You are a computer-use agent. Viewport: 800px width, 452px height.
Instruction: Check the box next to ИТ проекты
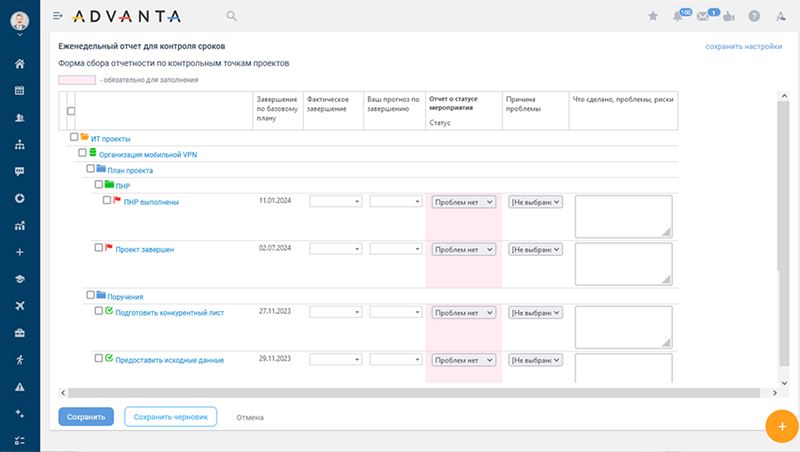pos(74,137)
